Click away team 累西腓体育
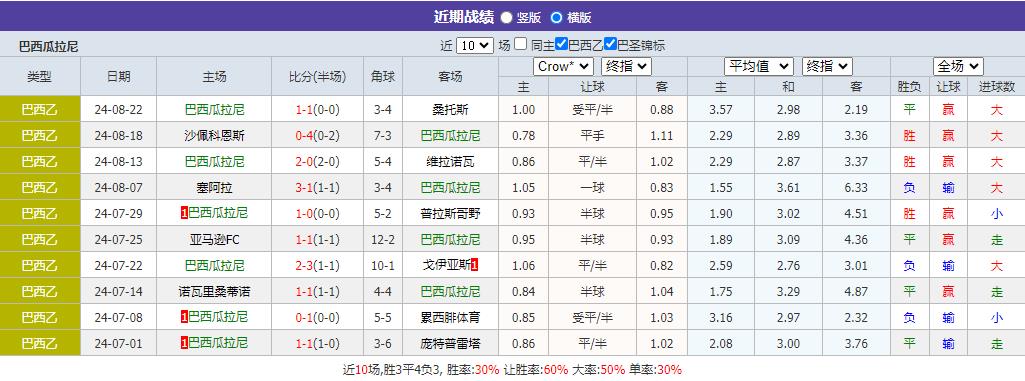 click(x=451, y=318)
